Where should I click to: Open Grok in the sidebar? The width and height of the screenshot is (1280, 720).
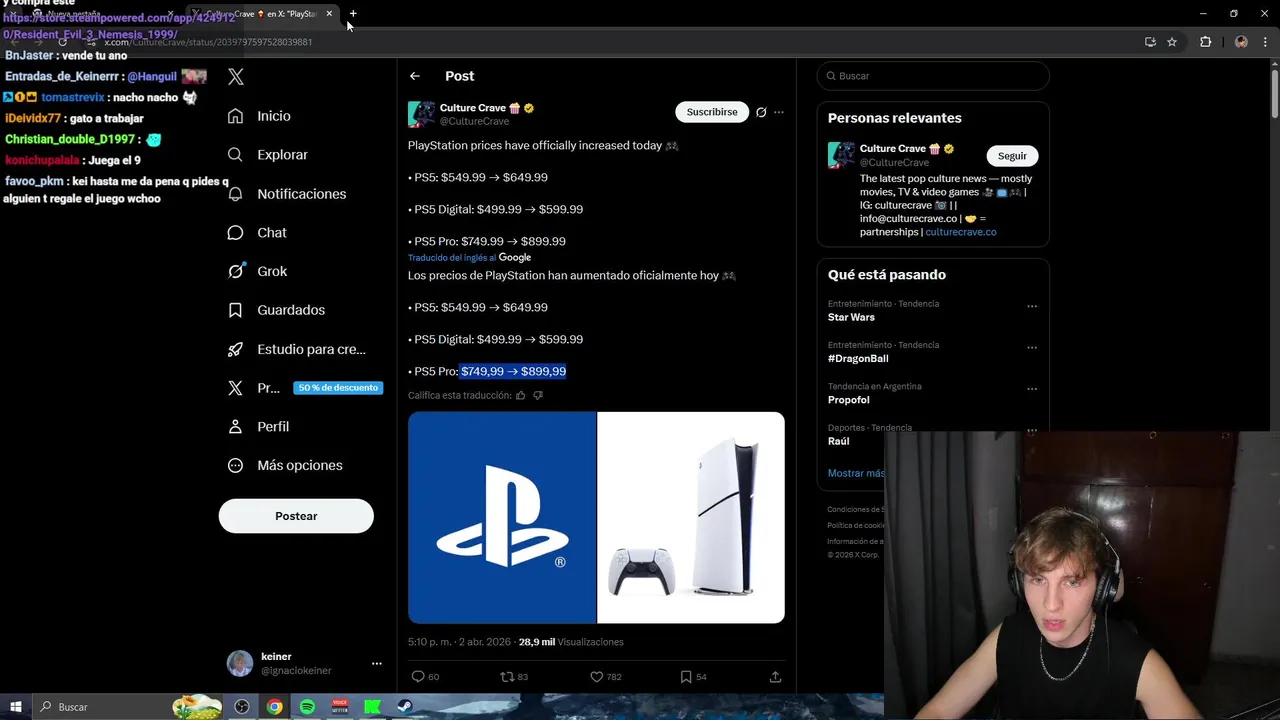pos(257,271)
